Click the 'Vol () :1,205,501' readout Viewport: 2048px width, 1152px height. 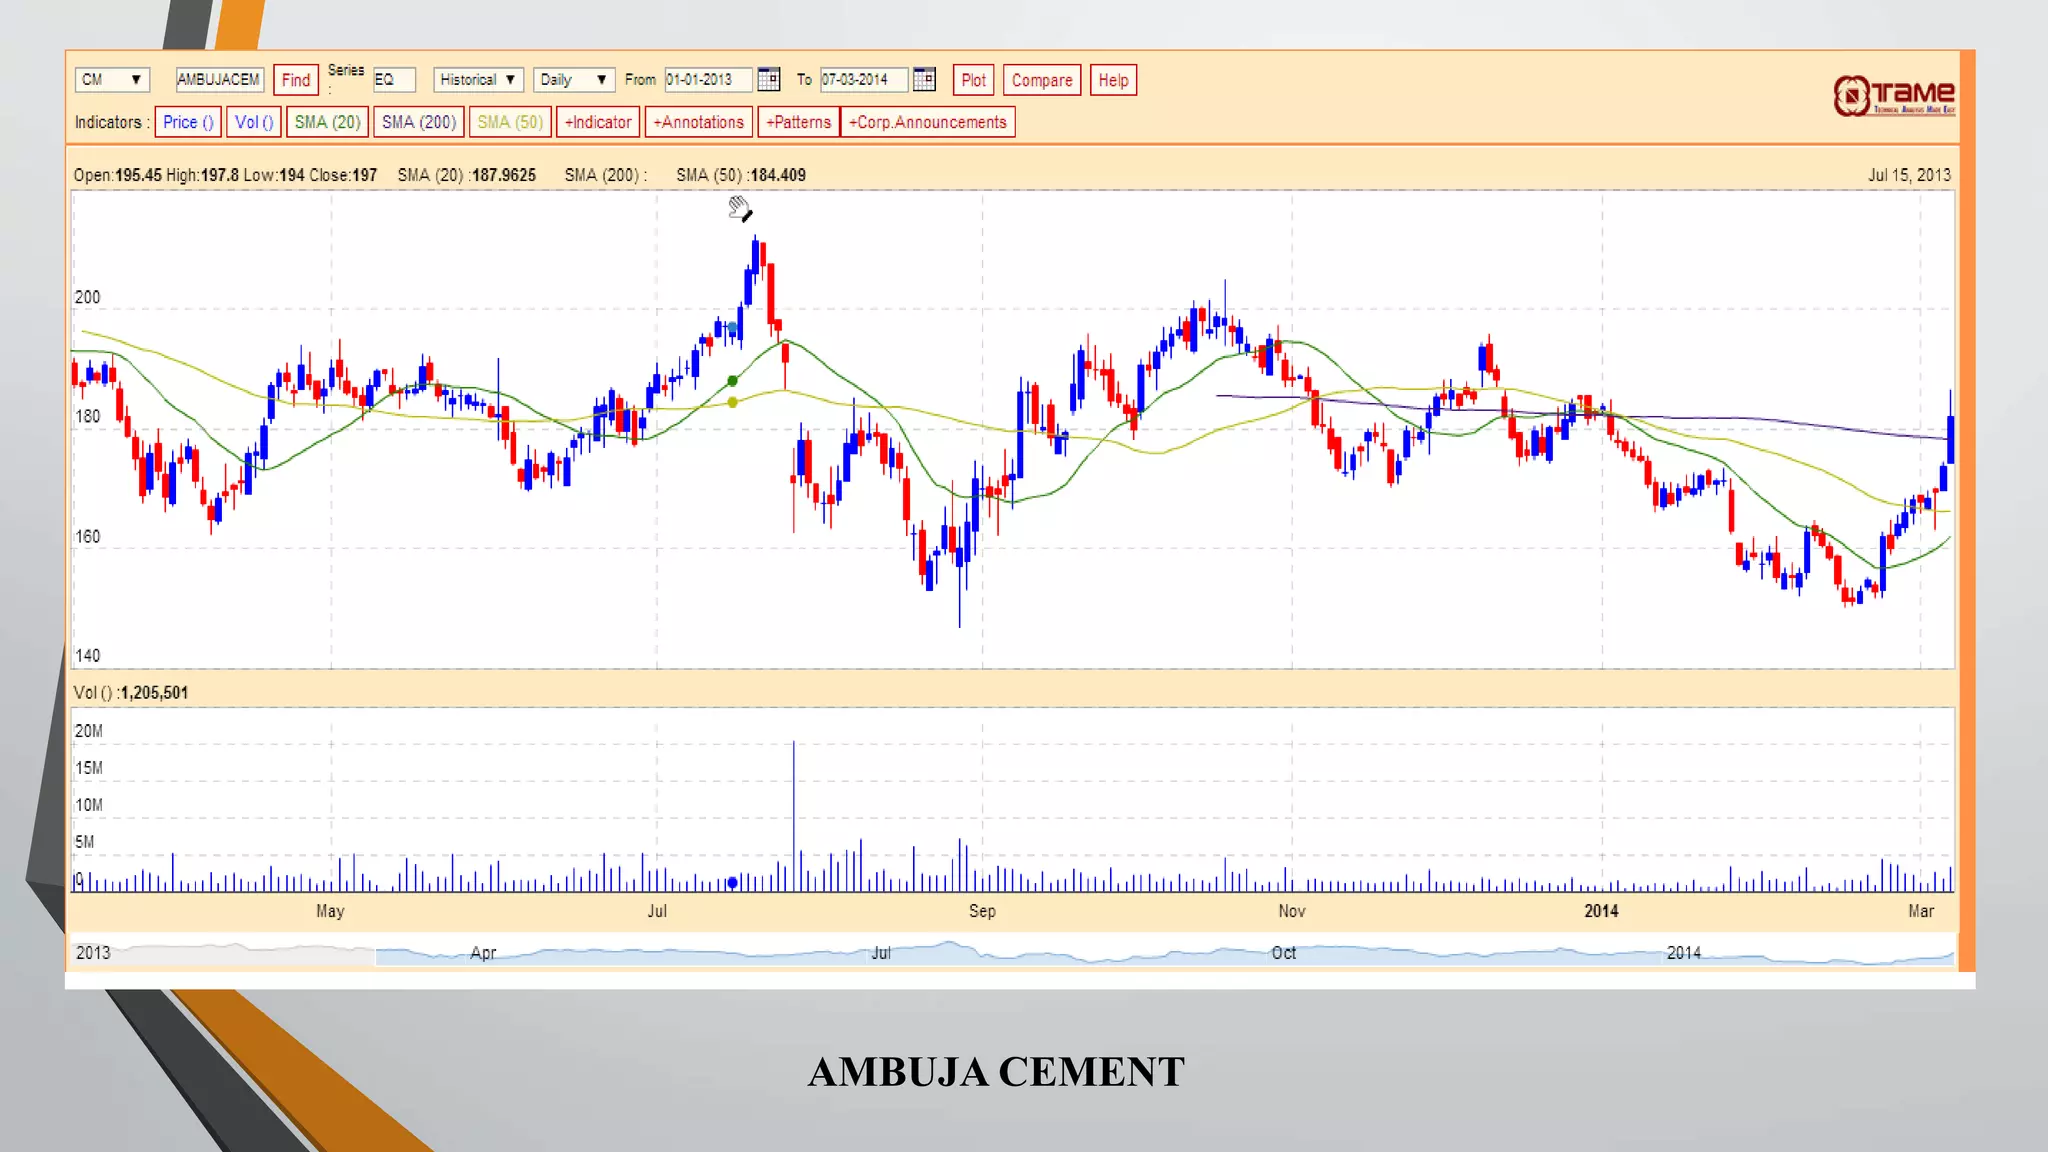click(x=131, y=693)
